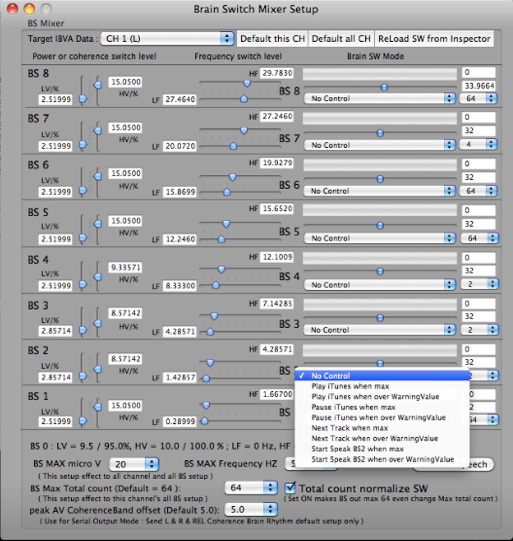The width and height of the screenshot is (513, 541).
Task: Click BS 3 HF field showing 7.14285
Action: point(277,304)
